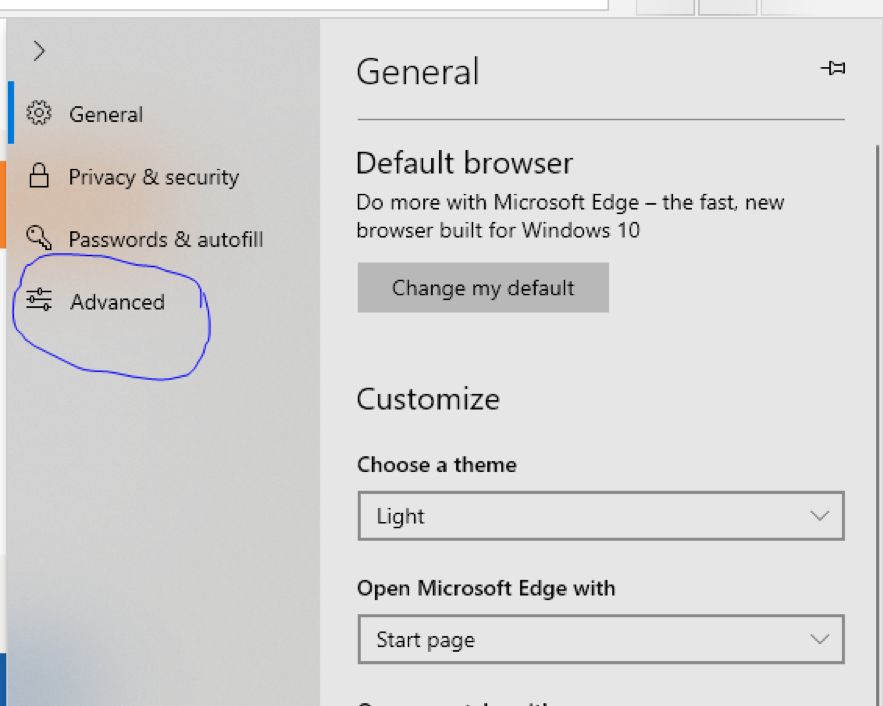The image size is (883, 706).
Task: Click the theme dropdown arrow
Action: 819,516
